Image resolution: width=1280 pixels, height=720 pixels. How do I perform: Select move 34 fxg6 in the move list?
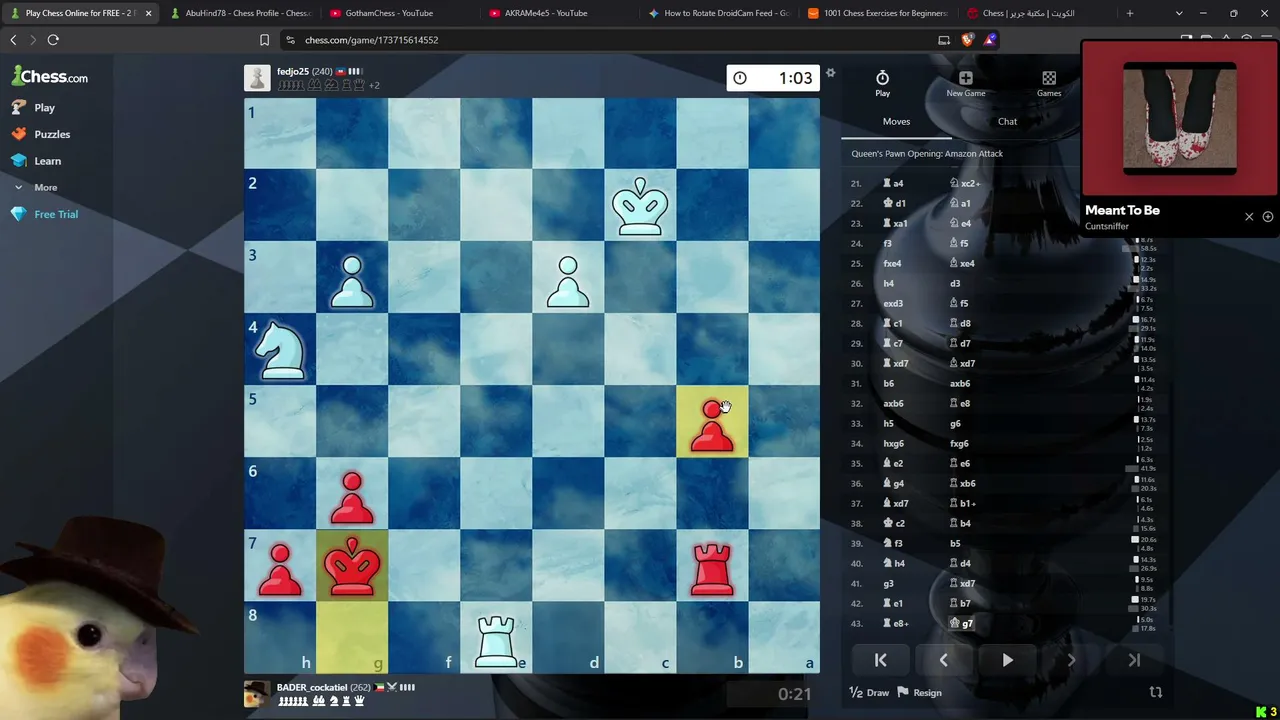(959, 443)
